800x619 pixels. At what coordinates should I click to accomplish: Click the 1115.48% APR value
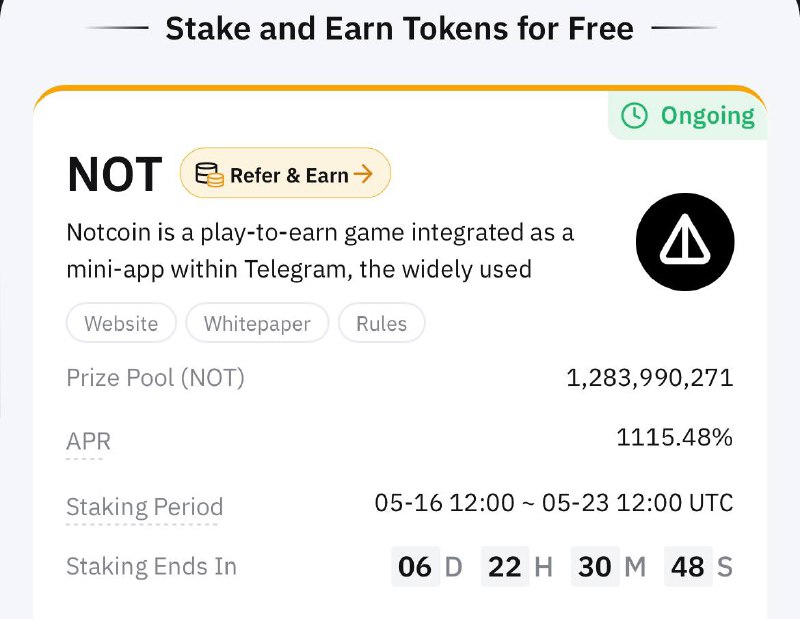click(674, 437)
